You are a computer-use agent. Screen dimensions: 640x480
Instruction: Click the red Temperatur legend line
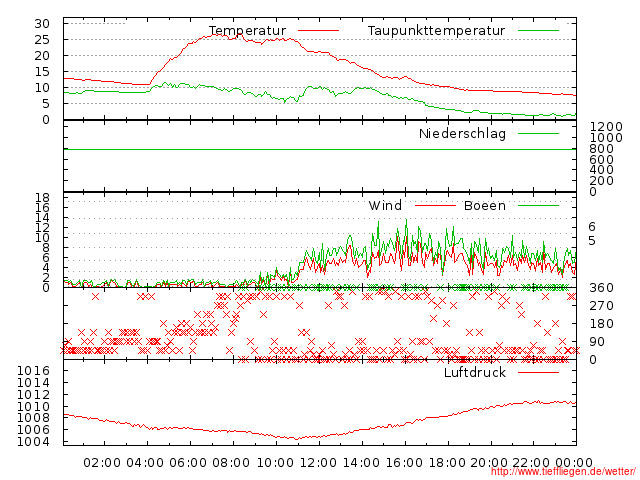pos(318,31)
